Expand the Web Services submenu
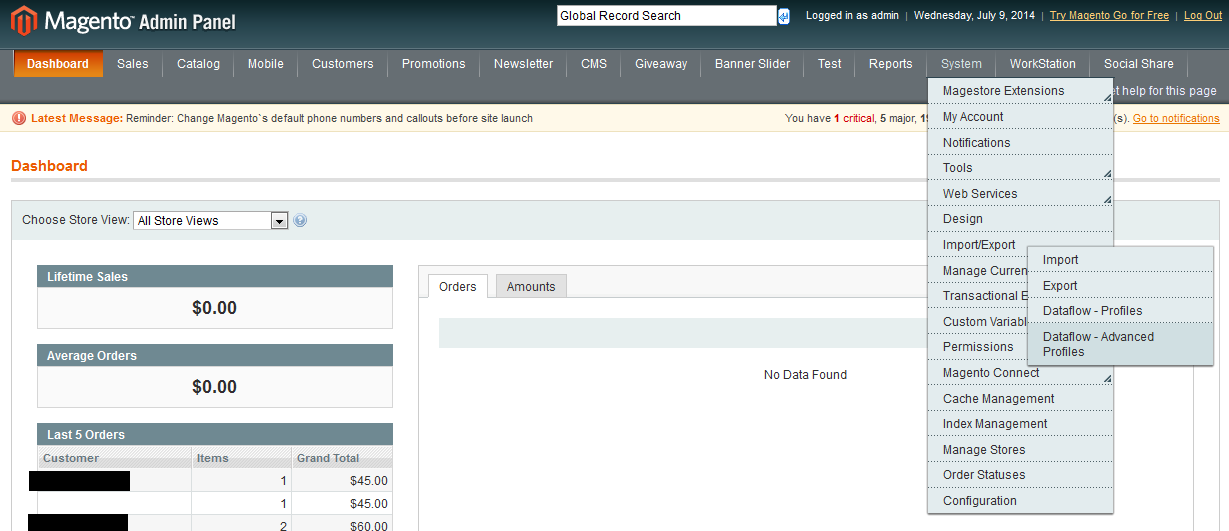Screen dimensions: 1229x531 1020,194
